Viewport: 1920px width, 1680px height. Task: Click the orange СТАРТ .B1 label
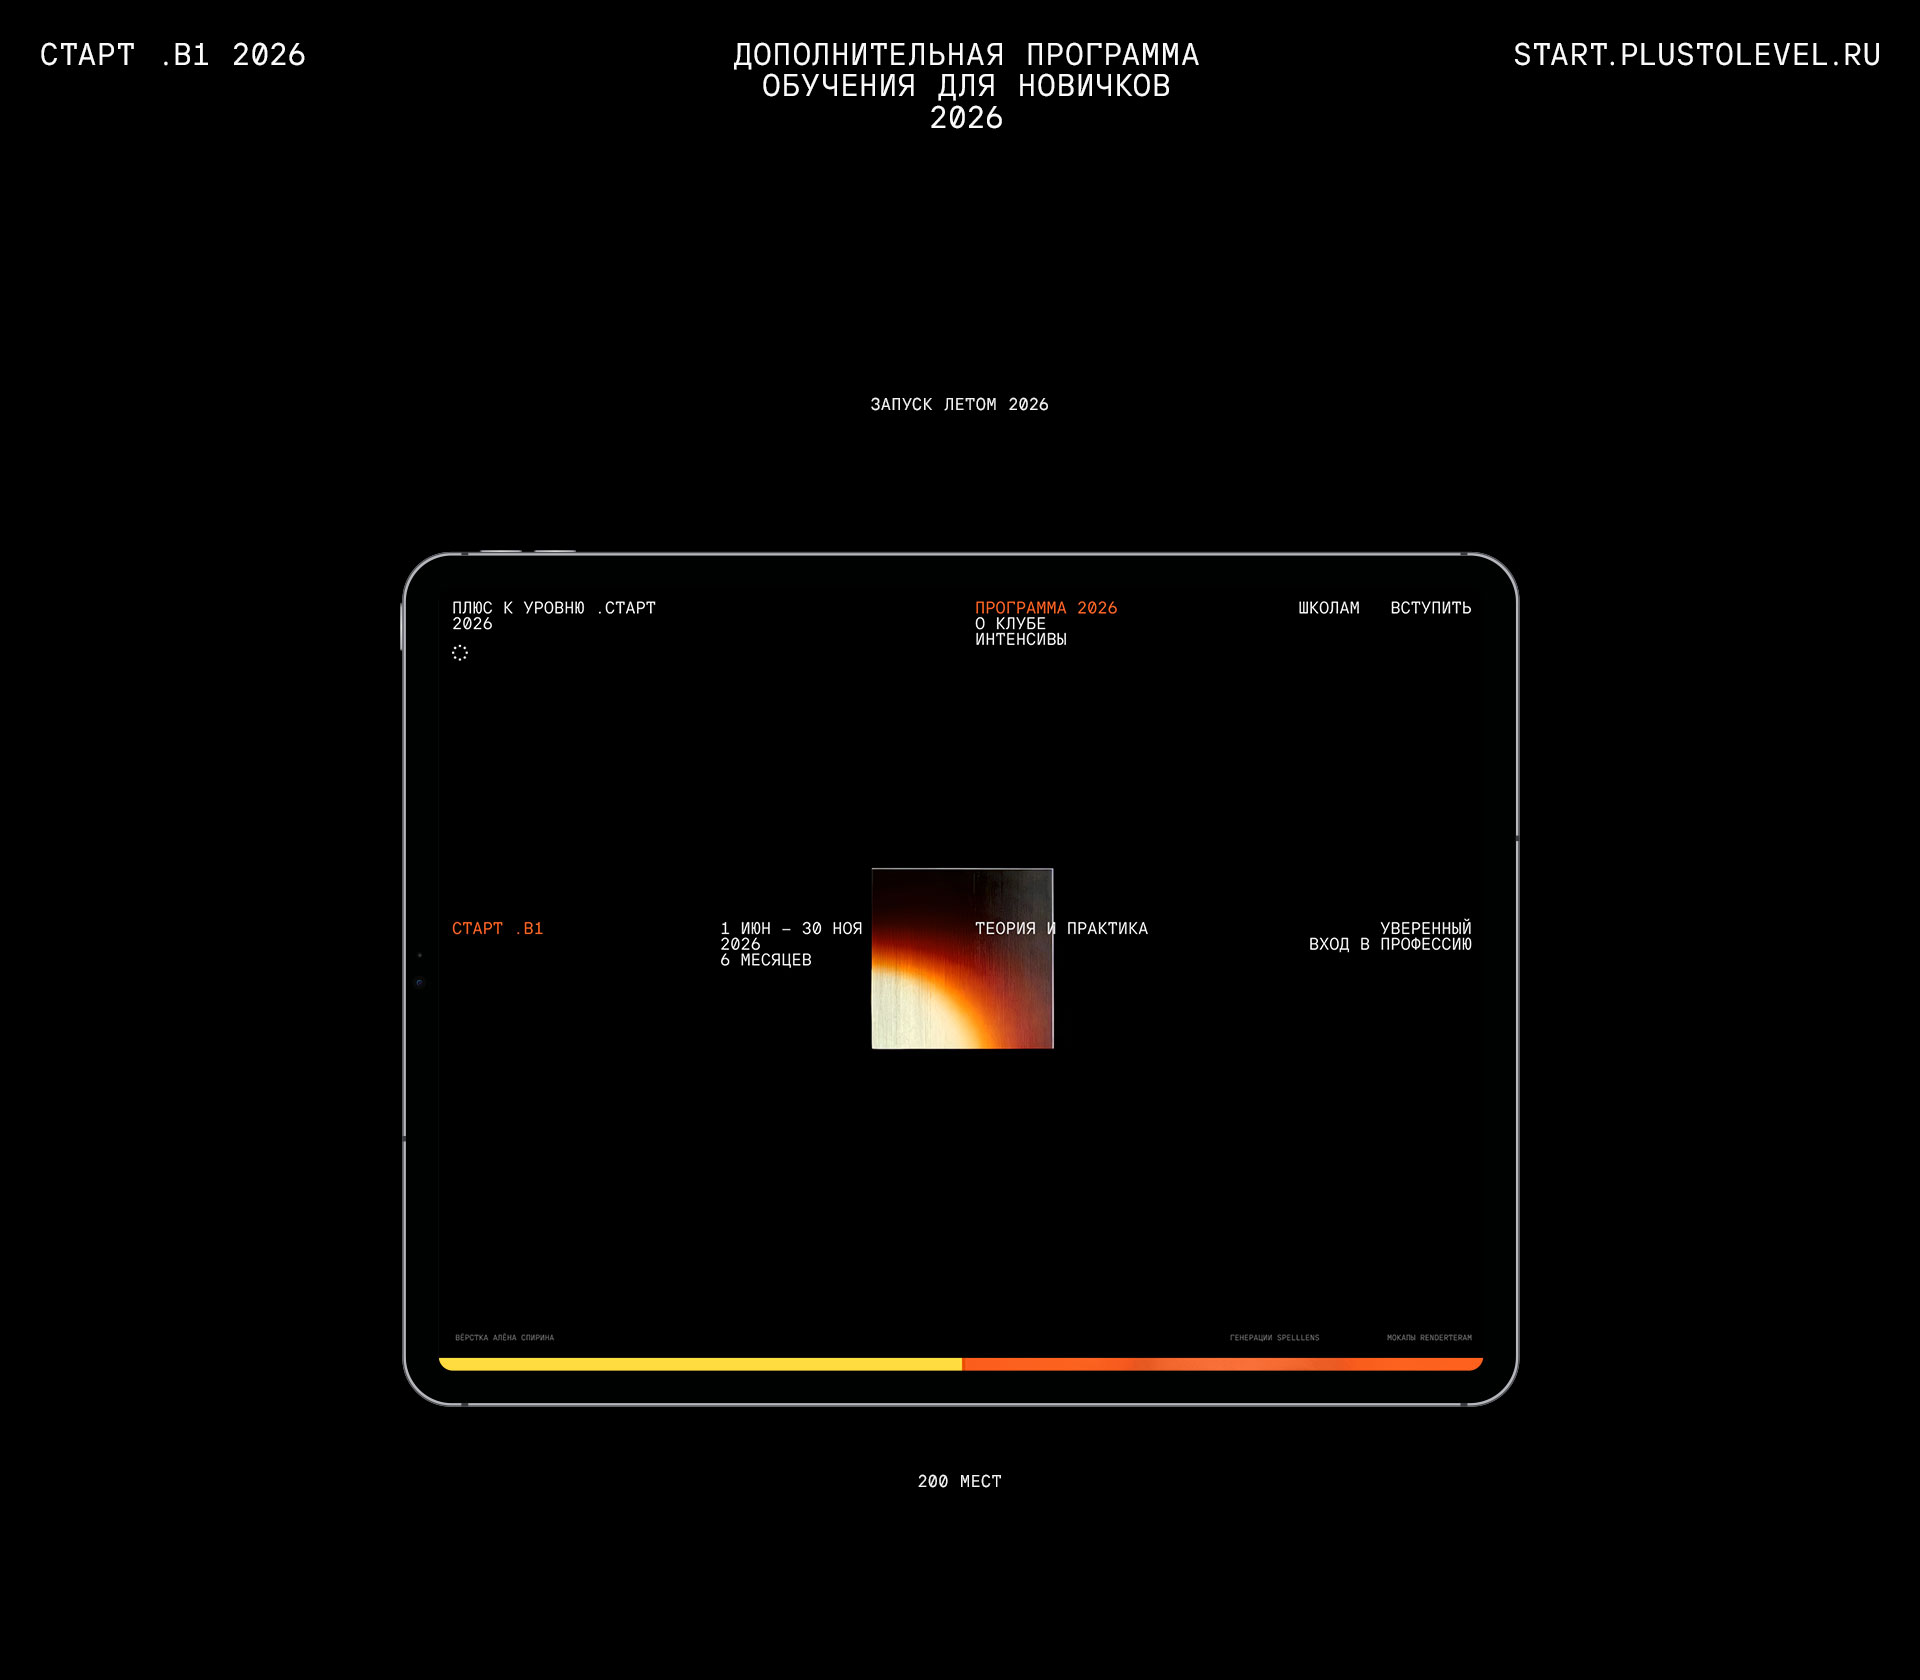point(497,929)
